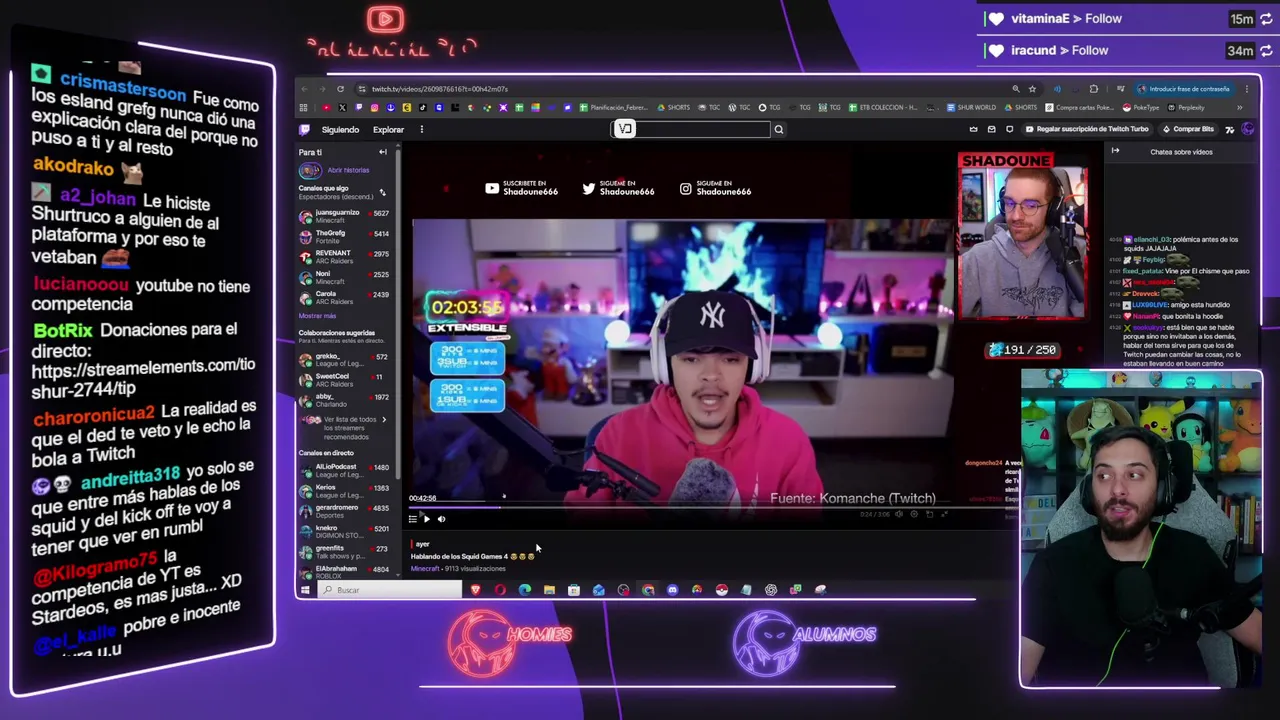Open ETB COLECCION bookmark
Screen dimensions: 1280x720
884,108
